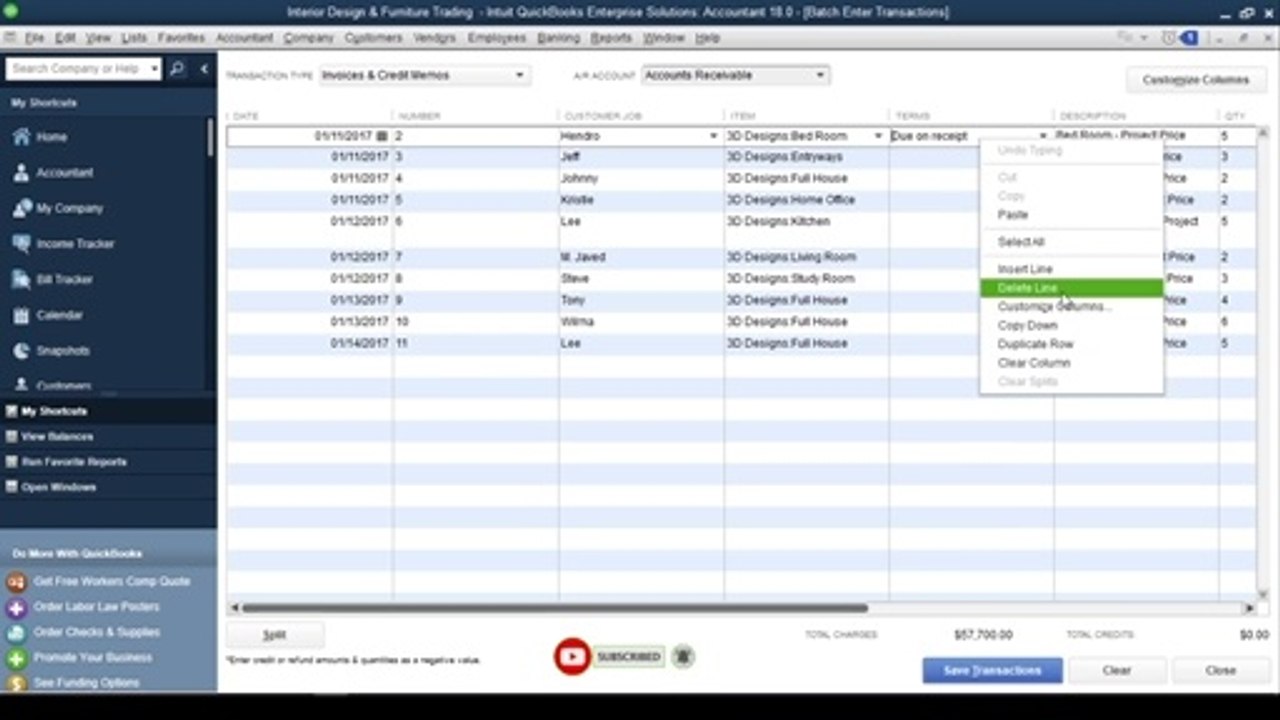Screen dimensions: 1280x720
Task: Open the date picker calendar icon
Action: (x=381, y=136)
